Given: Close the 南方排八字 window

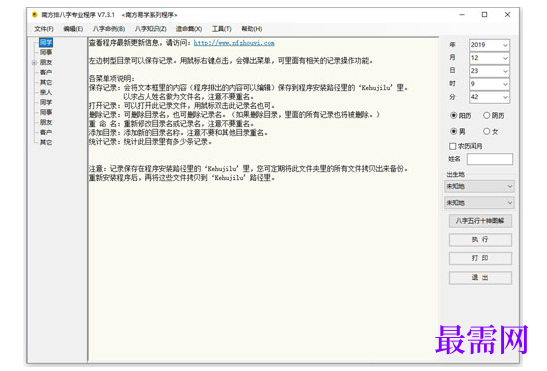Looking at the screenshot, I should click(507, 15).
